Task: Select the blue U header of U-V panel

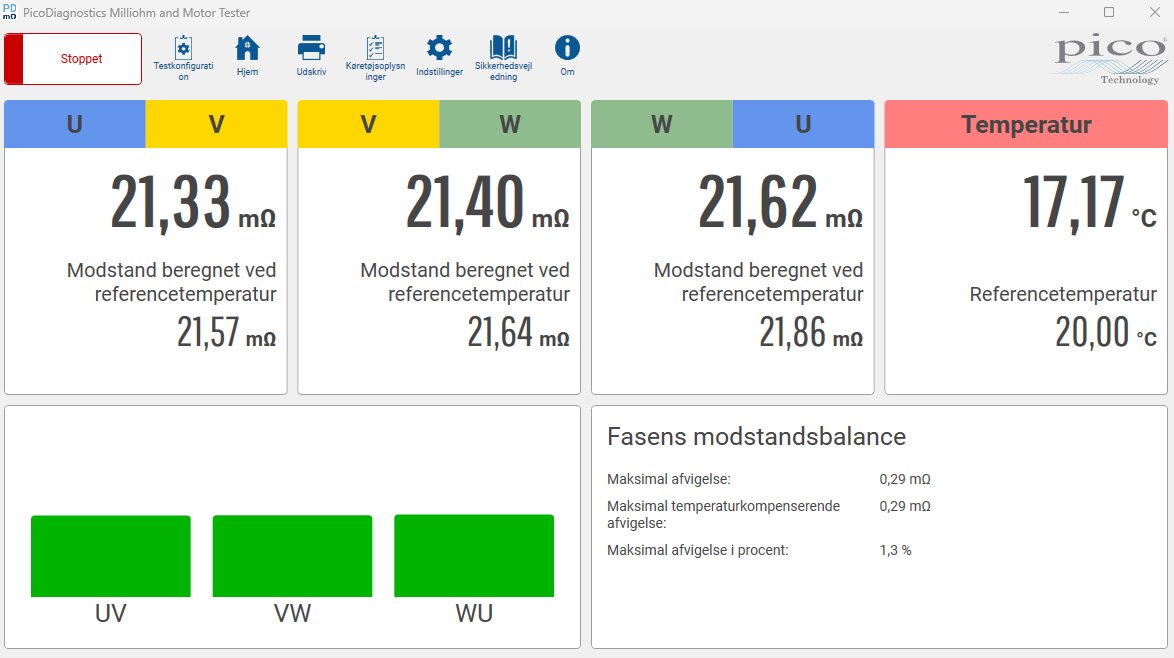Action: click(x=75, y=124)
